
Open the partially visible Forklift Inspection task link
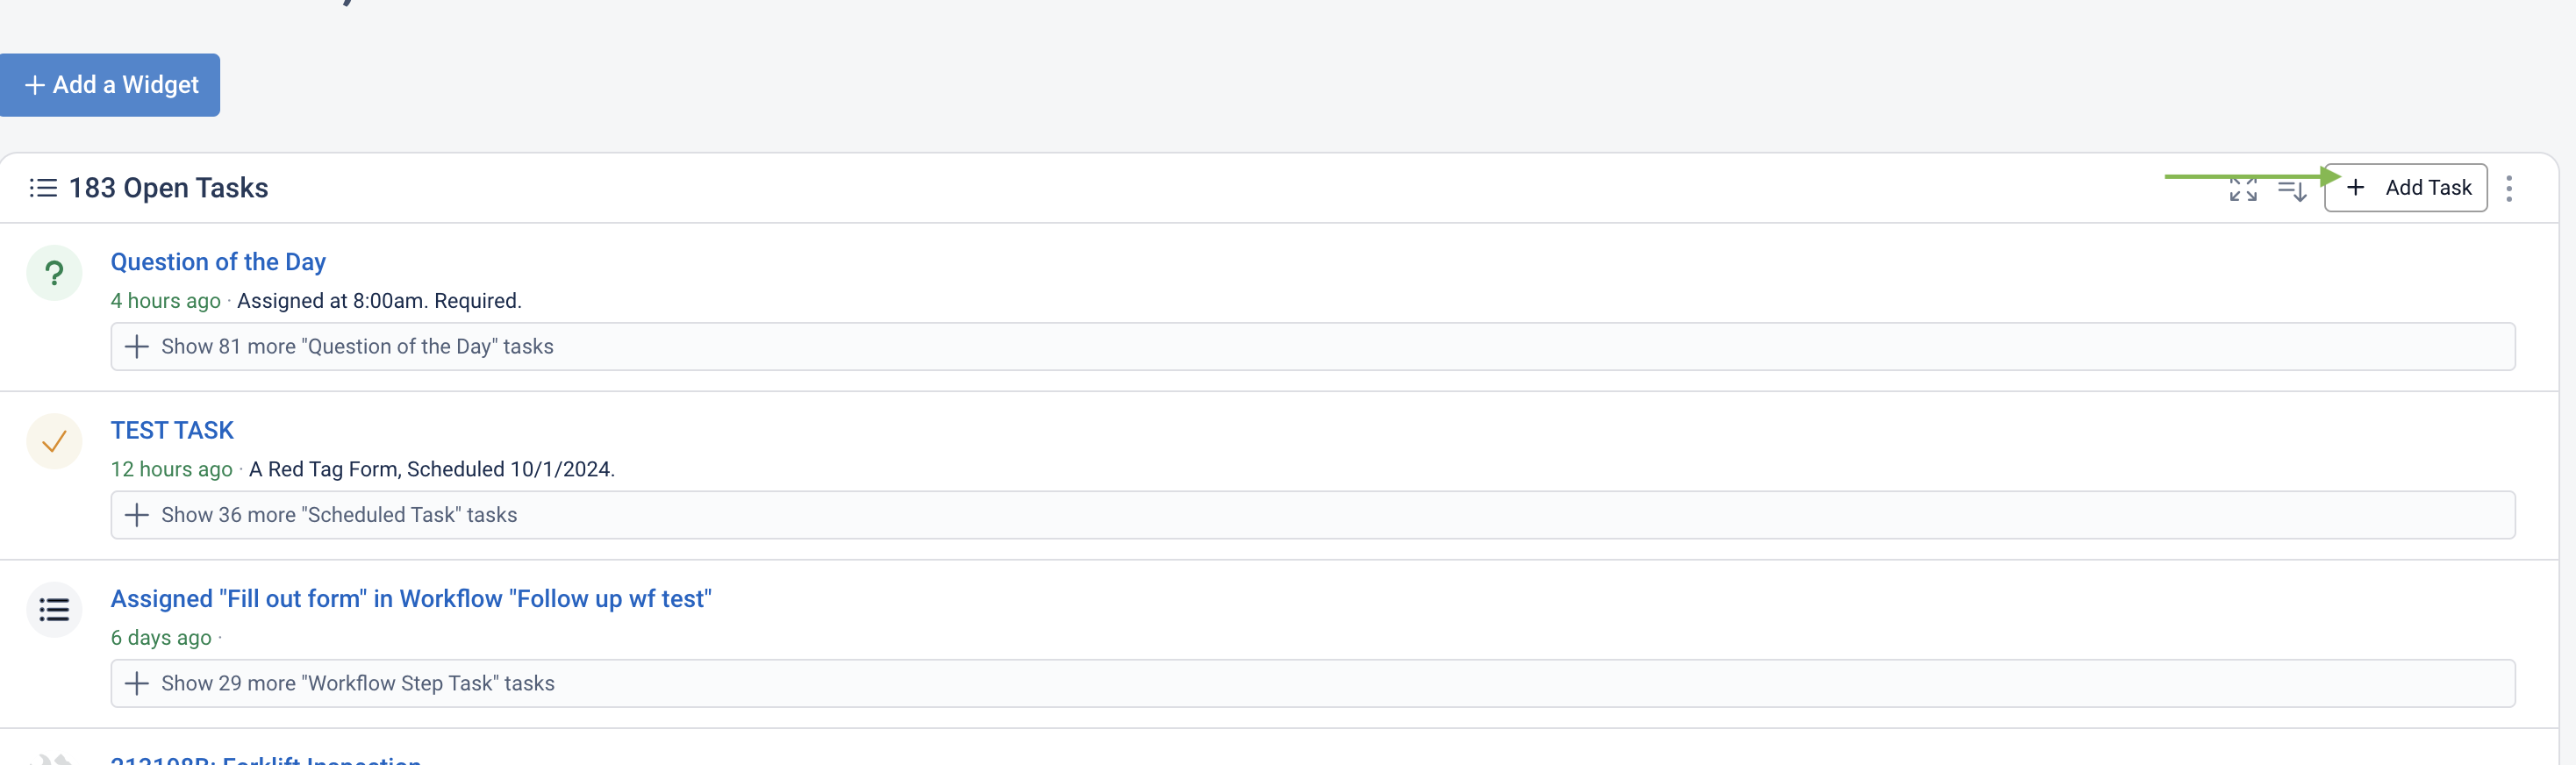pyautogui.click(x=266, y=760)
